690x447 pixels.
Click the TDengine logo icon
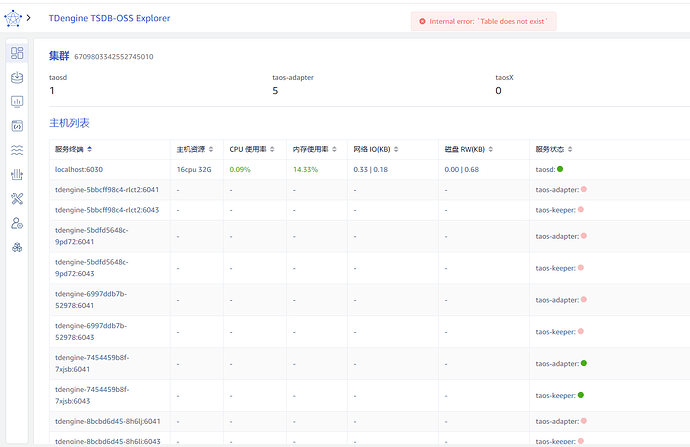tap(13, 18)
